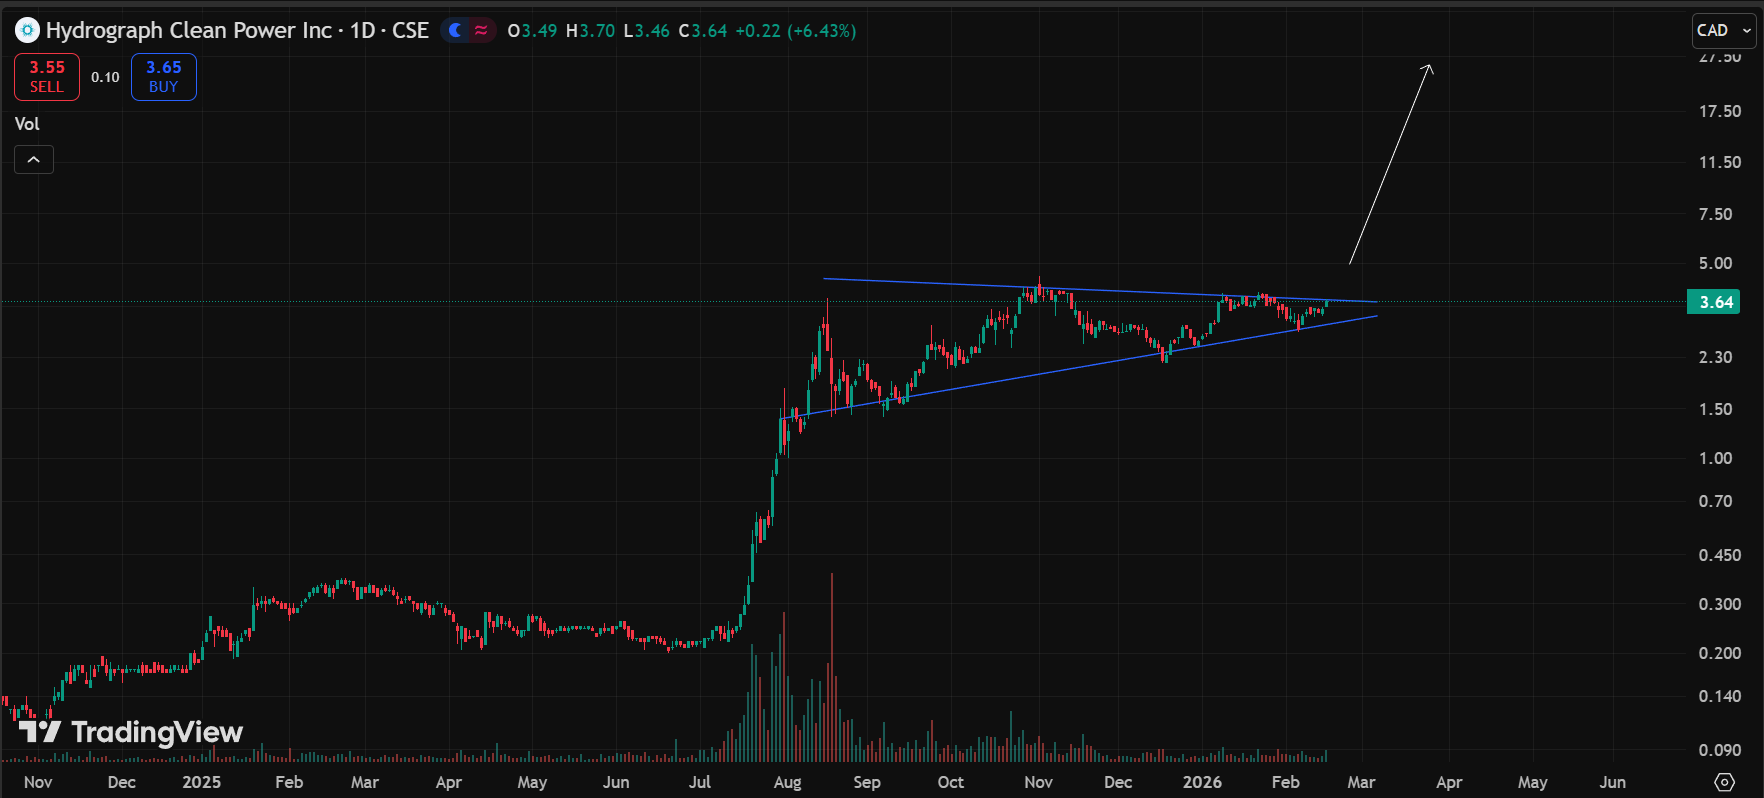Click the 2.30 price axis label
Screen dimensions: 1764x798
click(1716, 357)
